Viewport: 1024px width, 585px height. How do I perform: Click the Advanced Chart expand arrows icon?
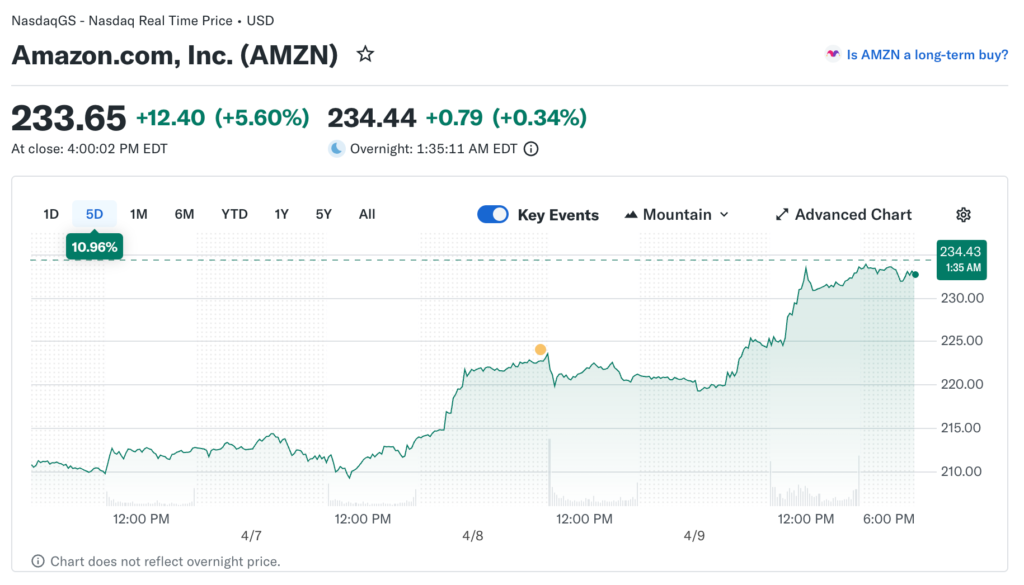click(782, 215)
